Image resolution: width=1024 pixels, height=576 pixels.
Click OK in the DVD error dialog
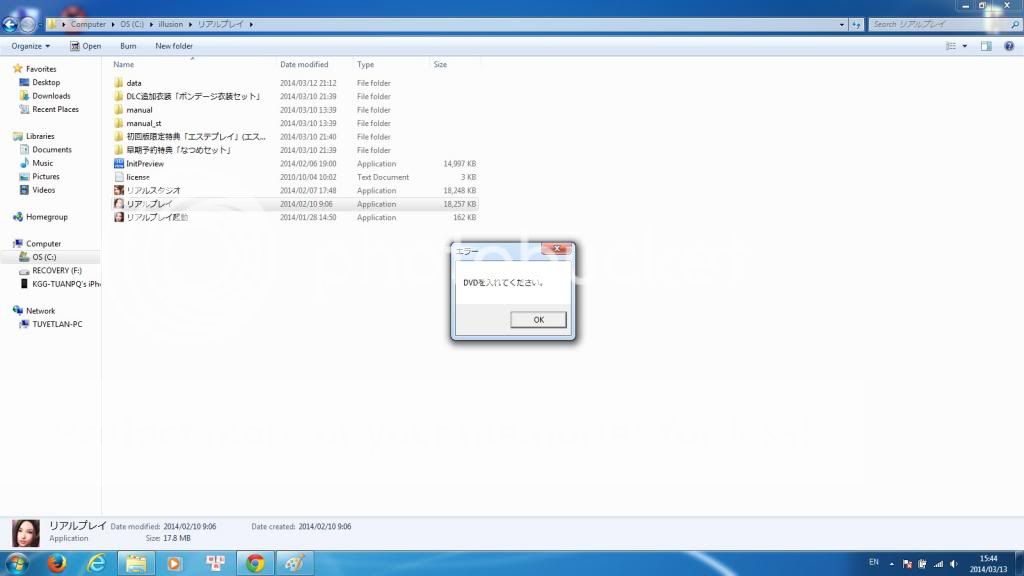tap(538, 320)
